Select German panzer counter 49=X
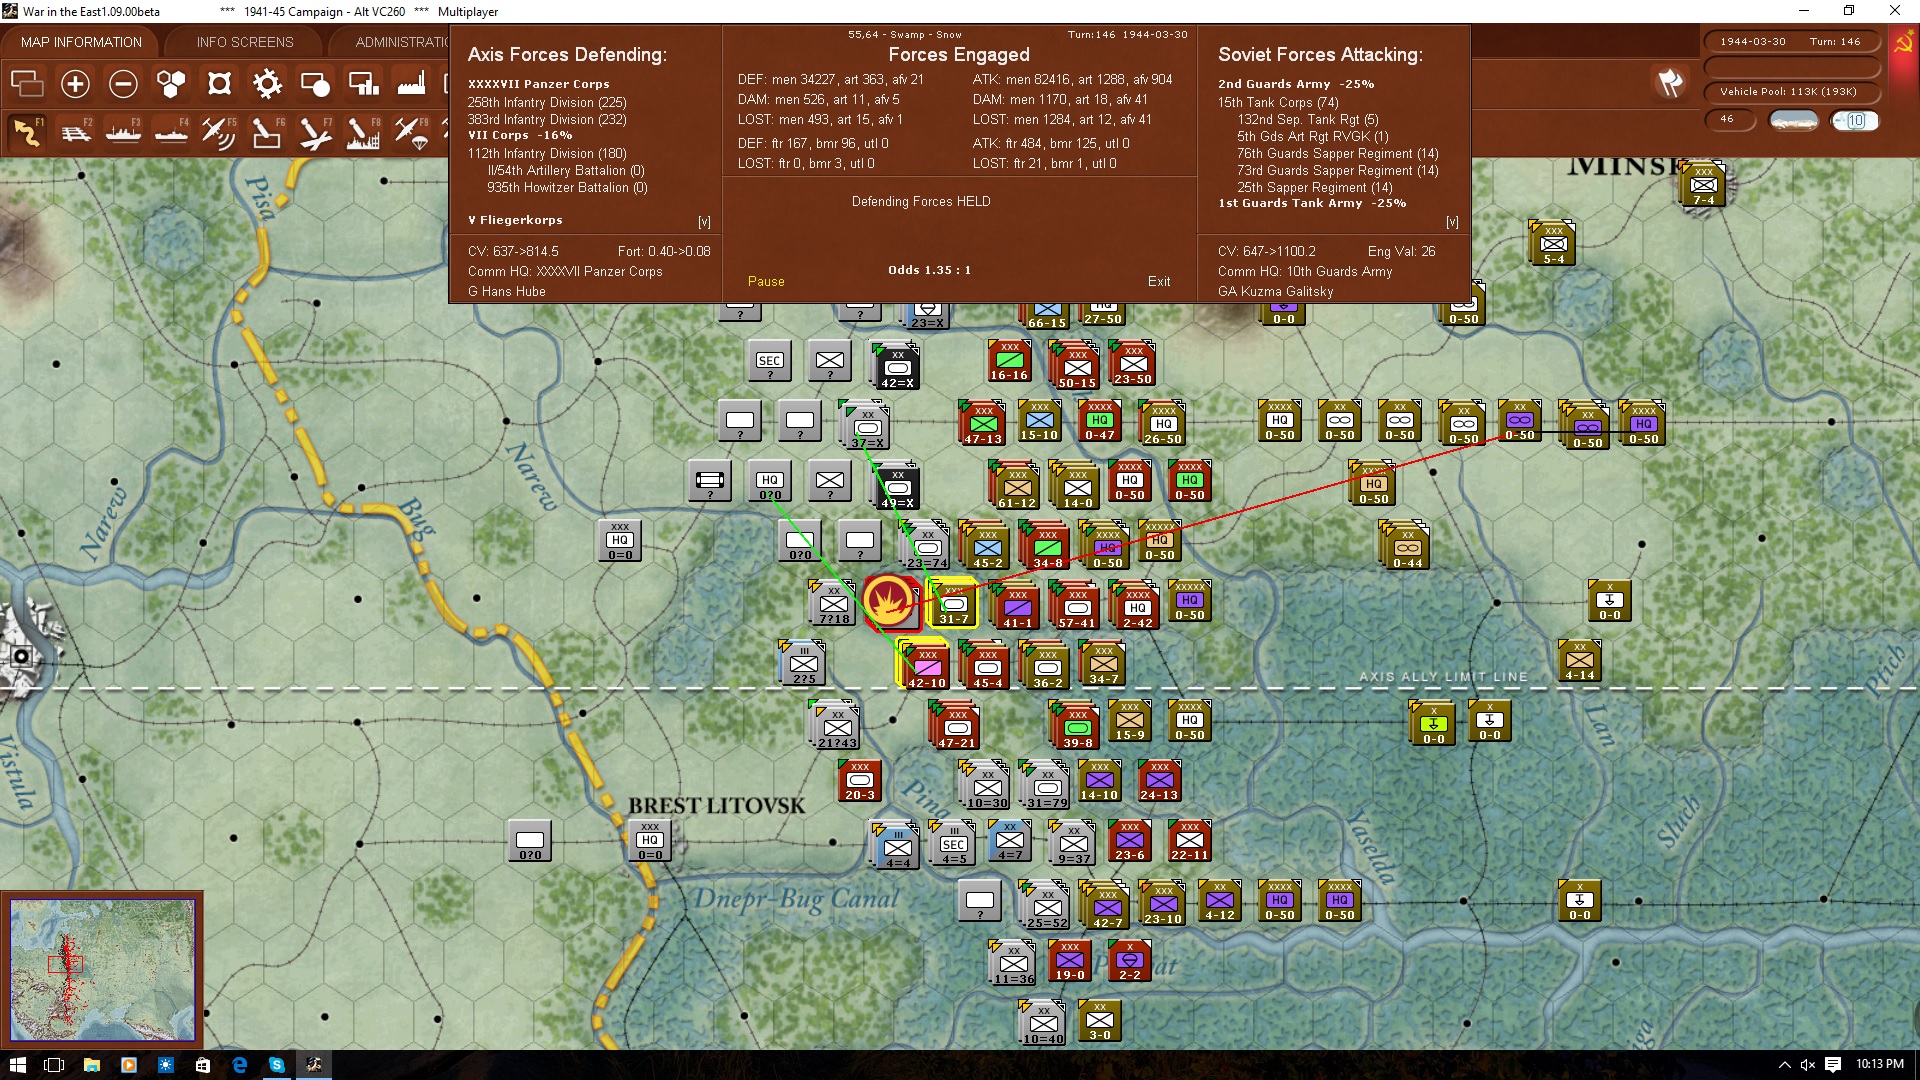1920x1080 pixels. [x=897, y=487]
